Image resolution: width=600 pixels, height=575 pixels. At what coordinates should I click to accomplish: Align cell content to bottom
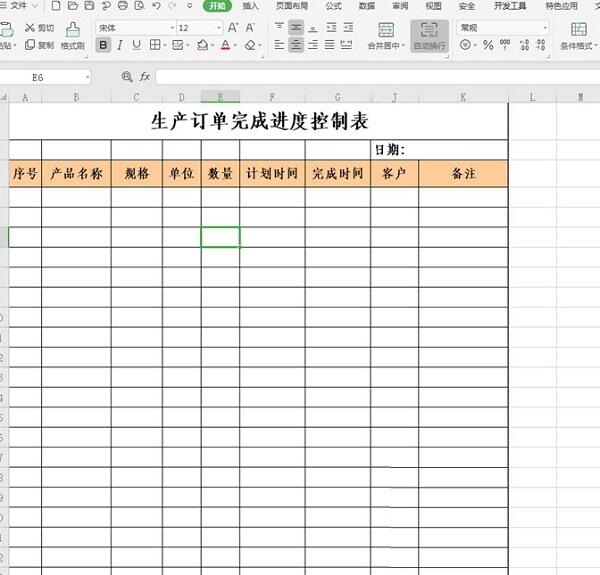[x=313, y=28]
